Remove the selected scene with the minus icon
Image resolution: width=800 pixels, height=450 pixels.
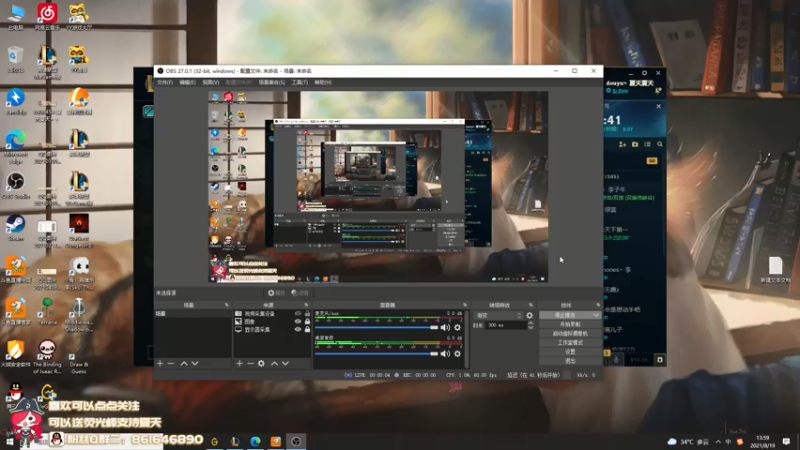[x=171, y=363]
